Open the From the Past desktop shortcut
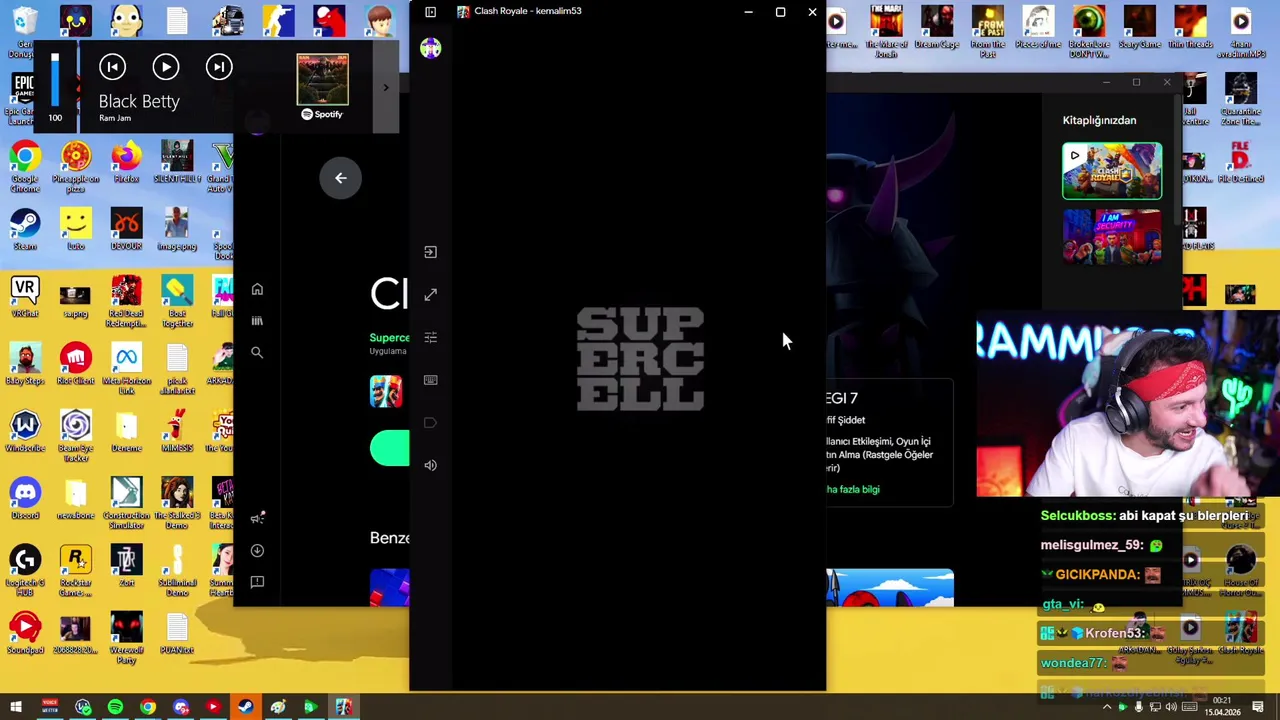Image resolution: width=1280 pixels, height=720 pixels. click(988, 30)
